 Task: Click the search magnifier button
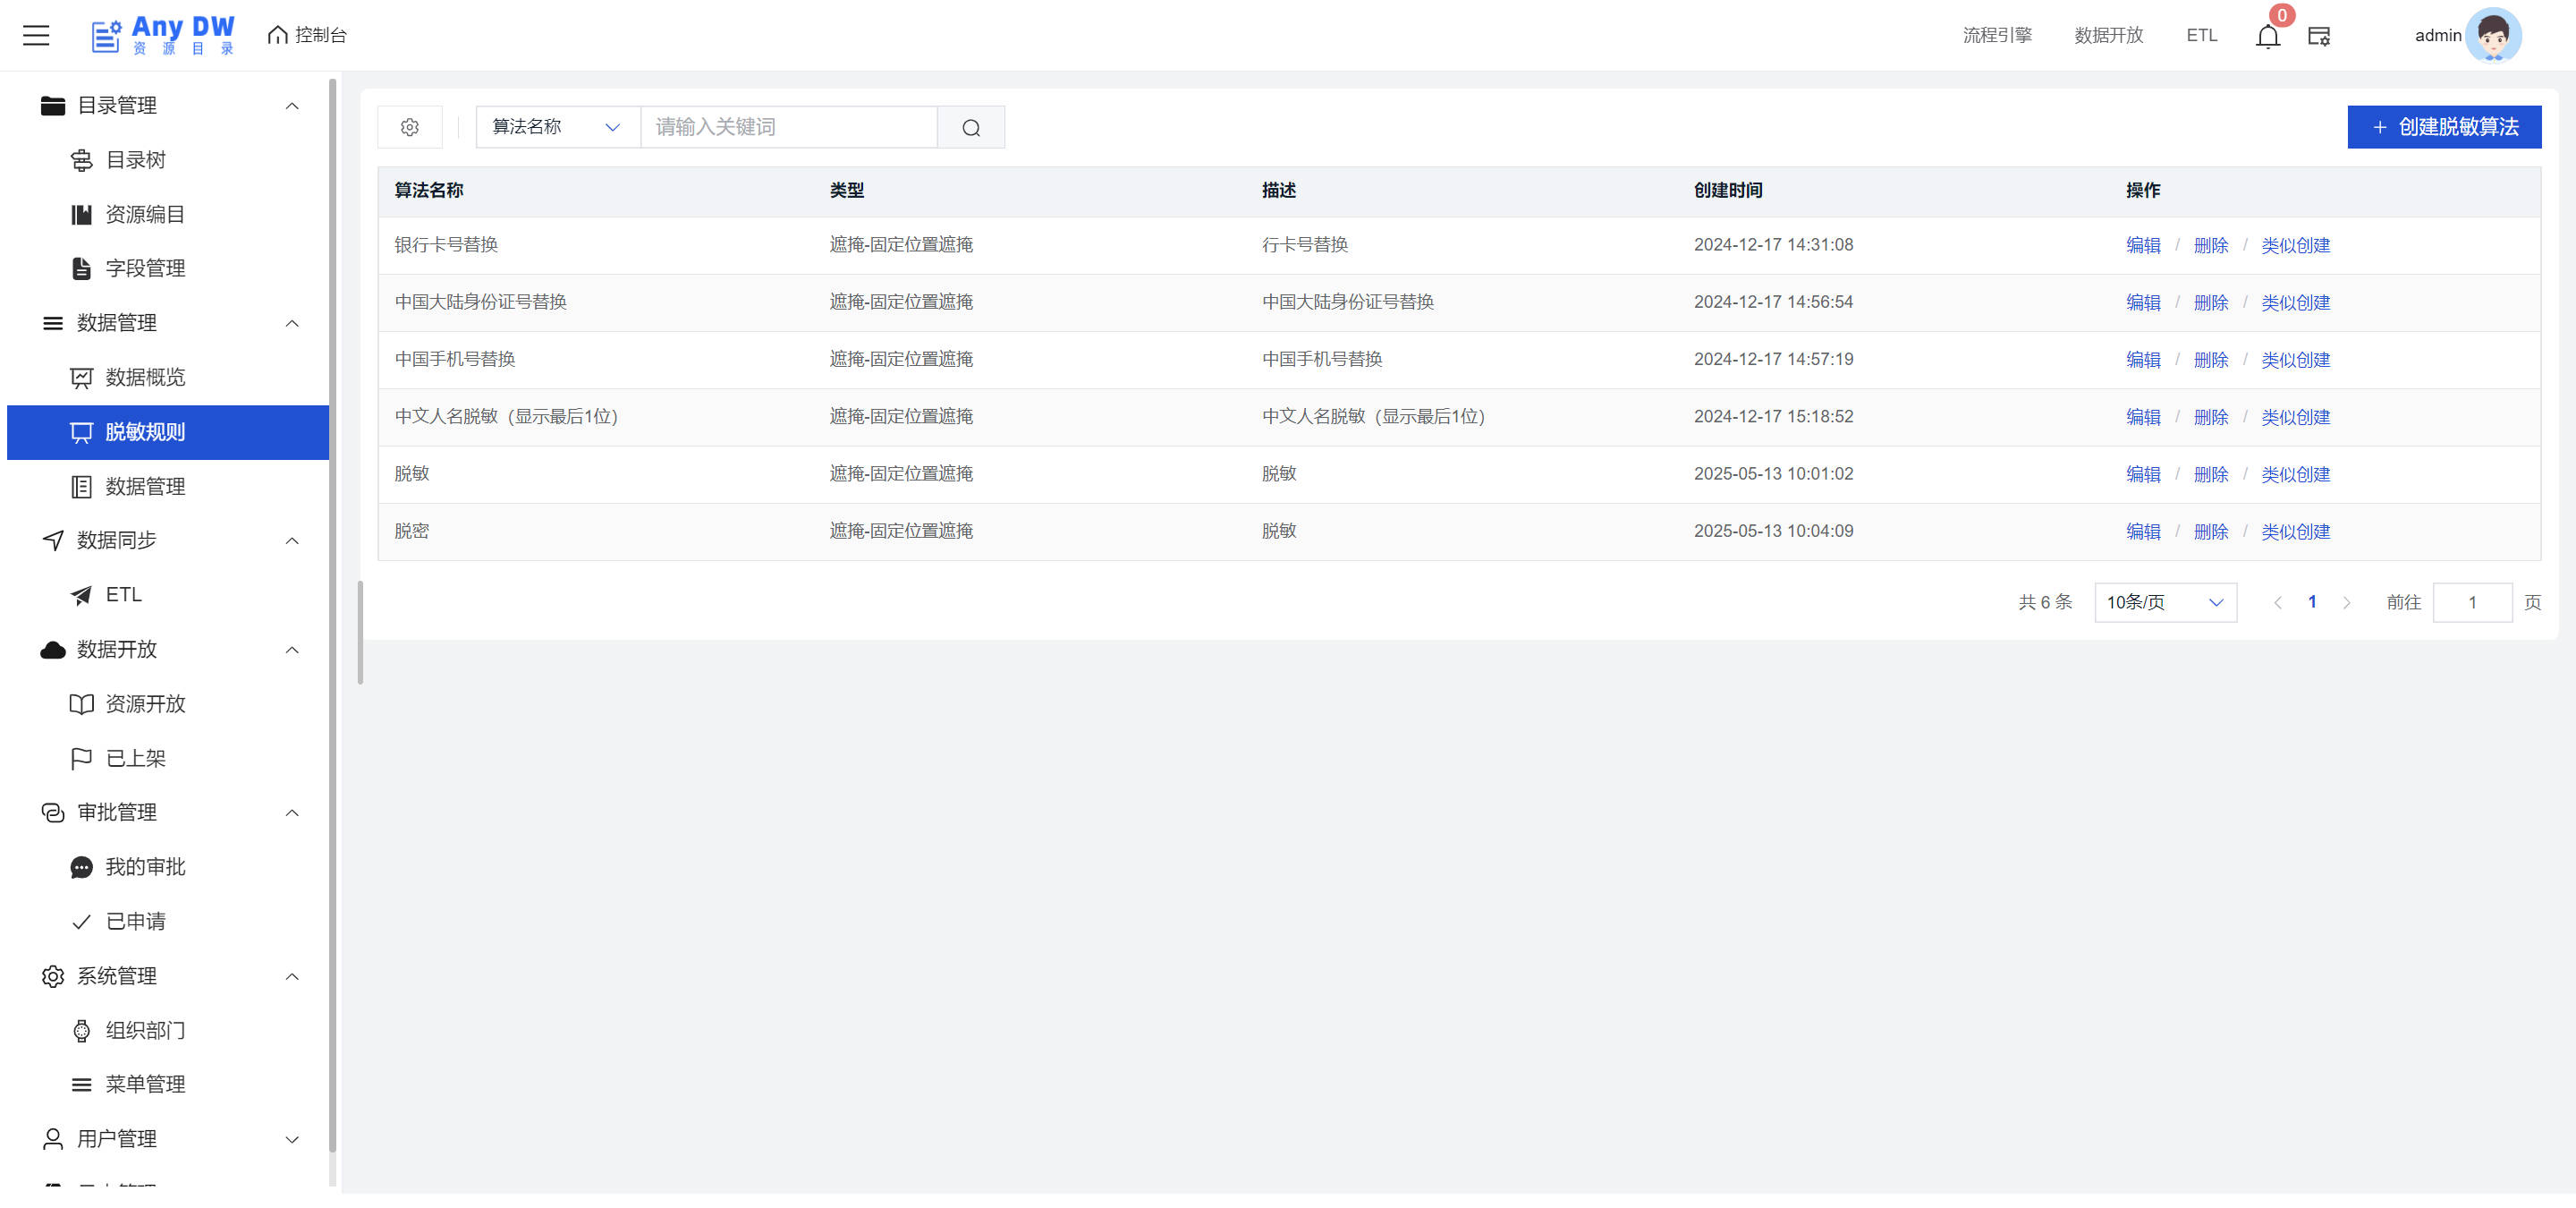coord(970,127)
